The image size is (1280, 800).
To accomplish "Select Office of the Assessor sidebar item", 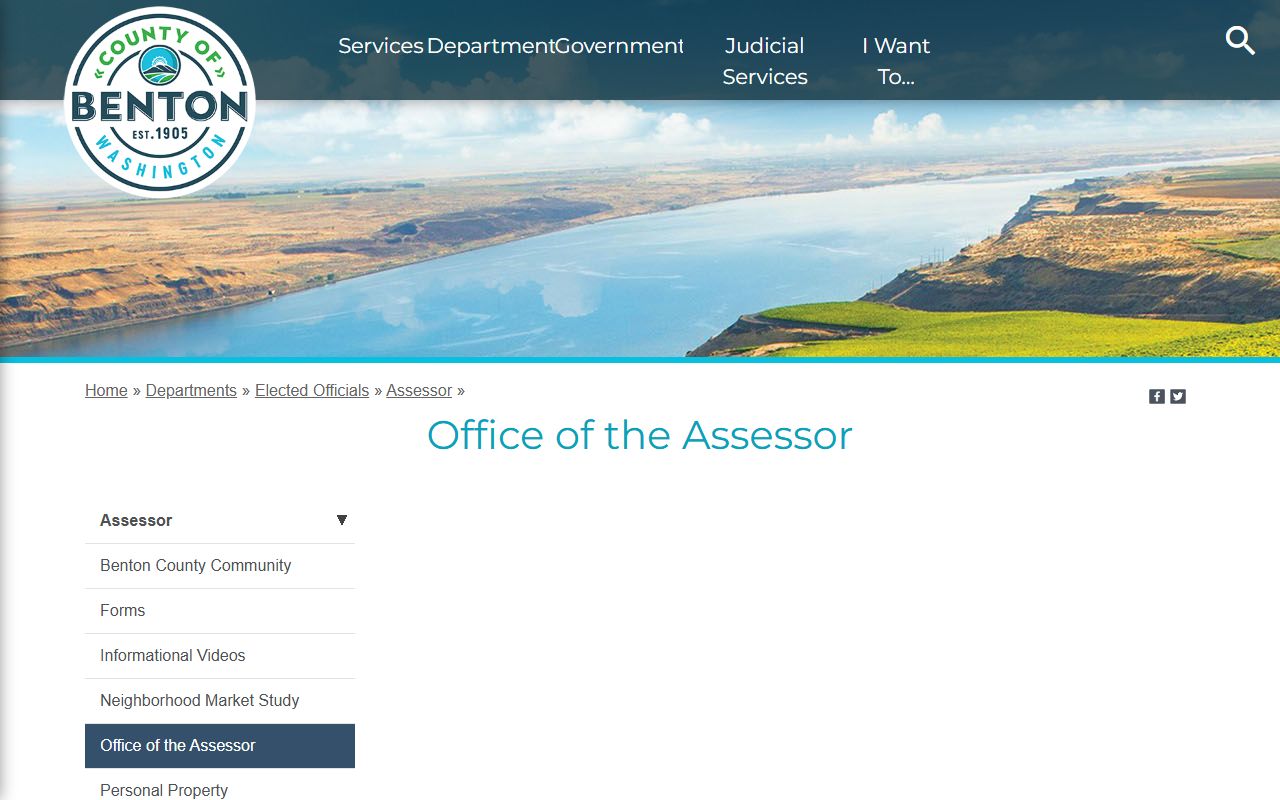I will 220,746.
